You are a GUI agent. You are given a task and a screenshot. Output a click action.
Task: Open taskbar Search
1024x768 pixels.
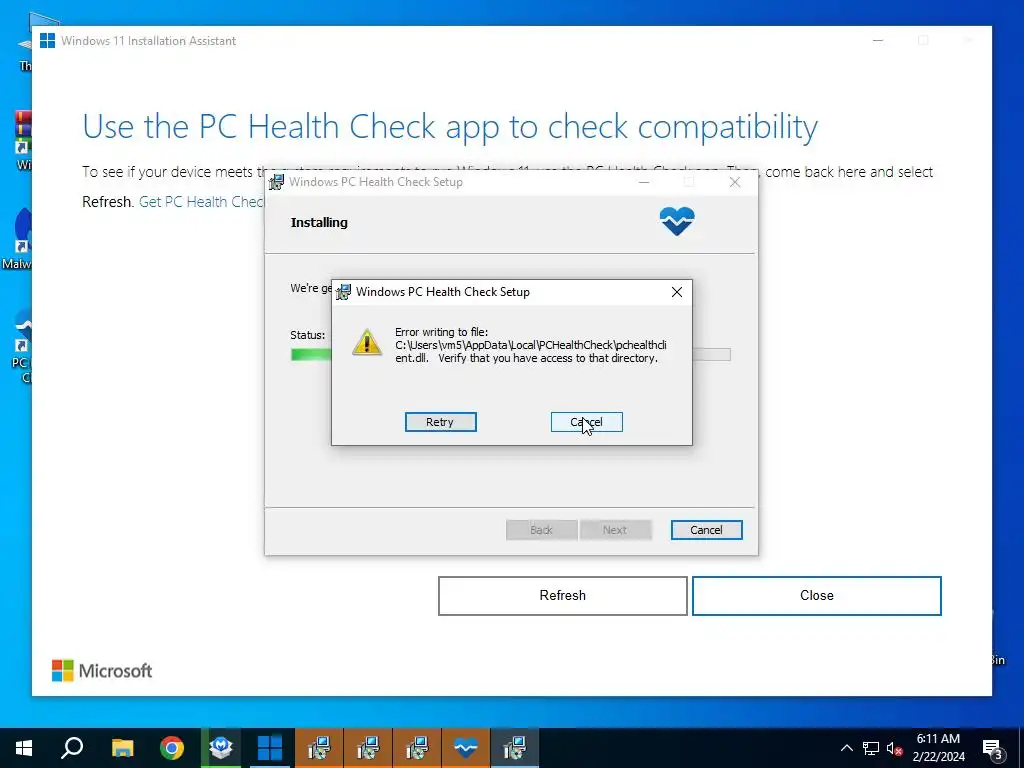[x=72, y=748]
